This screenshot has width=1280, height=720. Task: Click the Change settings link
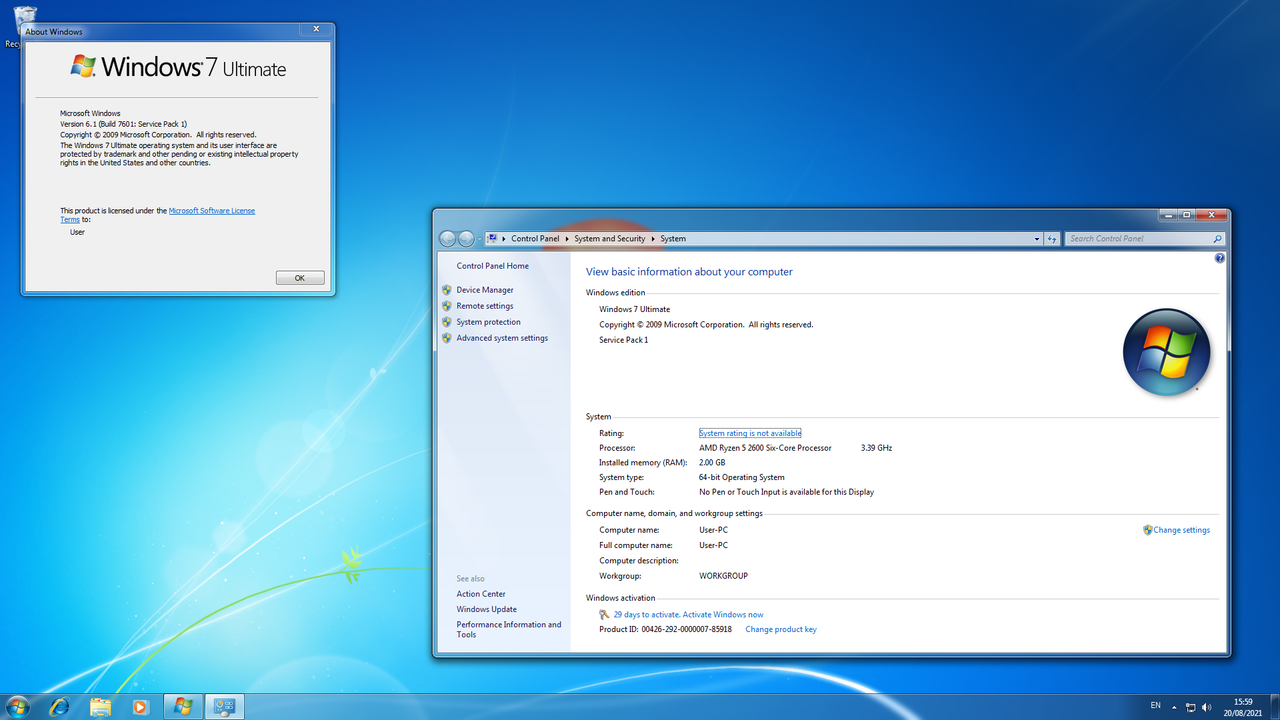(x=1182, y=530)
